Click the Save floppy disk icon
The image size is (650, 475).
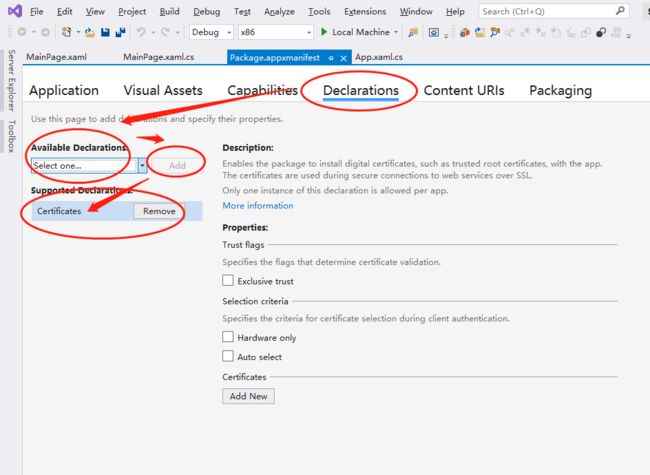(x=105, y=32)
